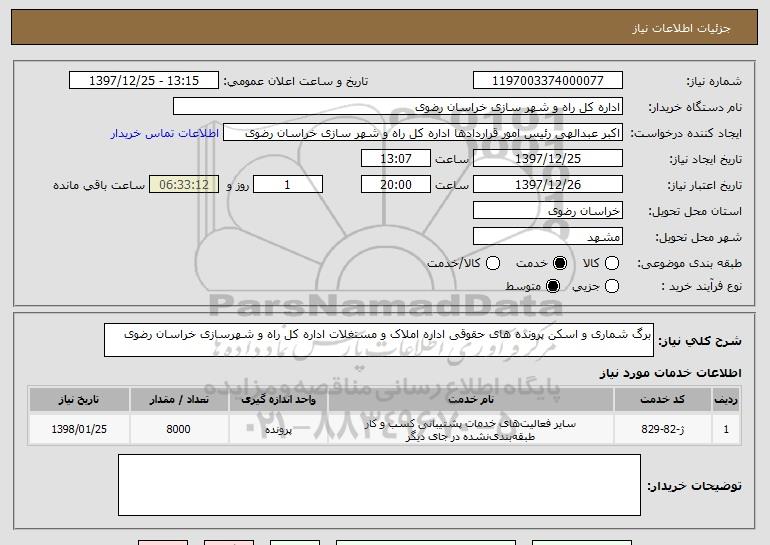Image resolution: width=770 pixels, height=545 pixels.
Task: Click the public announcement date field 1397/12/25 - 13:15
Action: click(144, 81)
